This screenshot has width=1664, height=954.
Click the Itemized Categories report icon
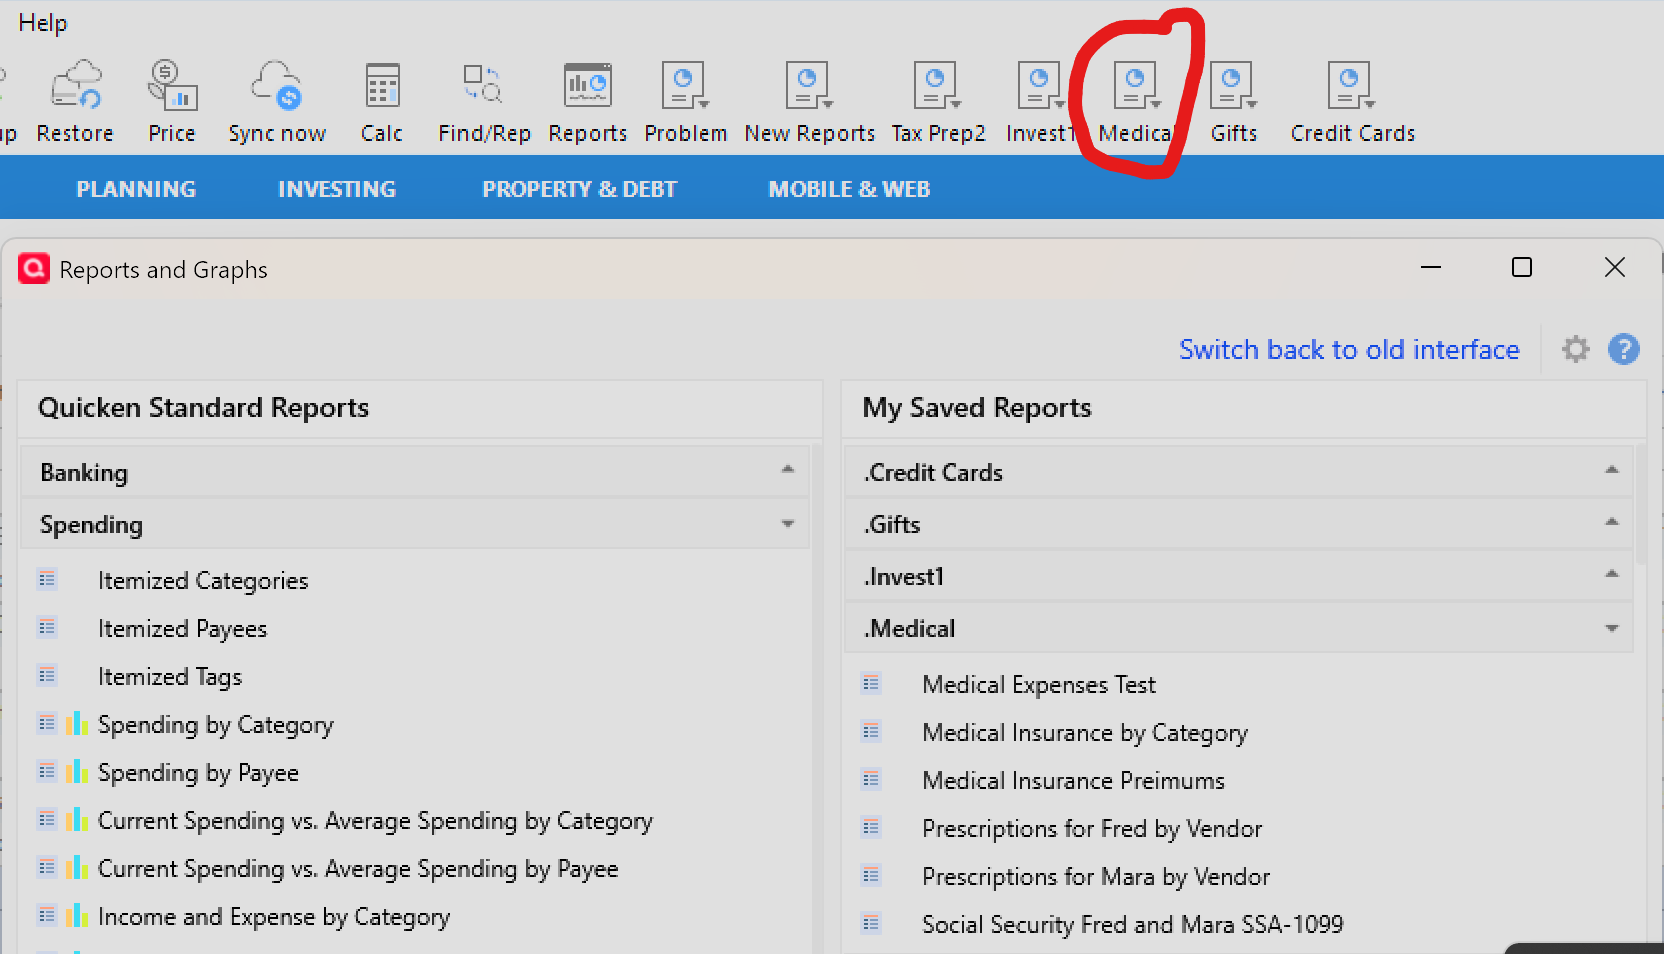47,579
